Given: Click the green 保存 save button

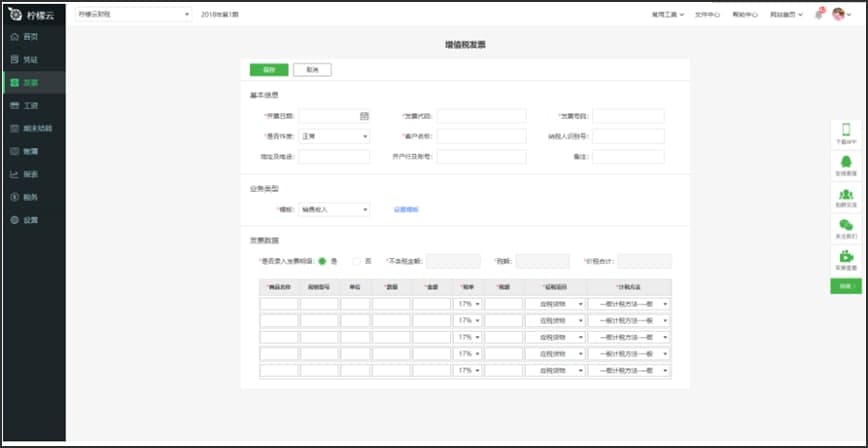Looking at the screenshot, I should (x=269, y=70).
